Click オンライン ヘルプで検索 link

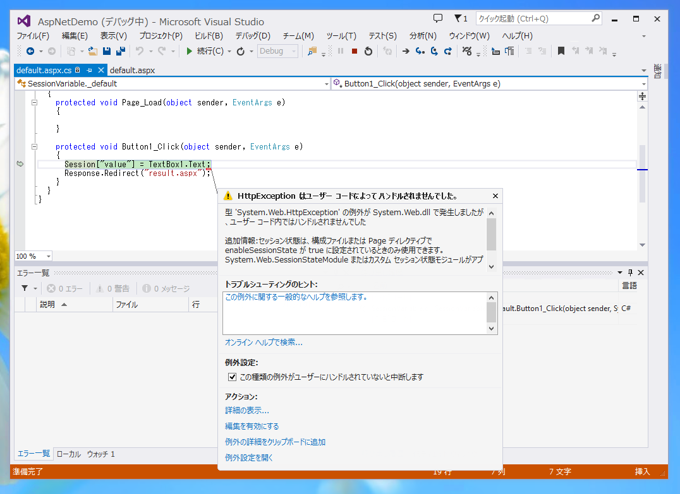(x=264, y=343)
